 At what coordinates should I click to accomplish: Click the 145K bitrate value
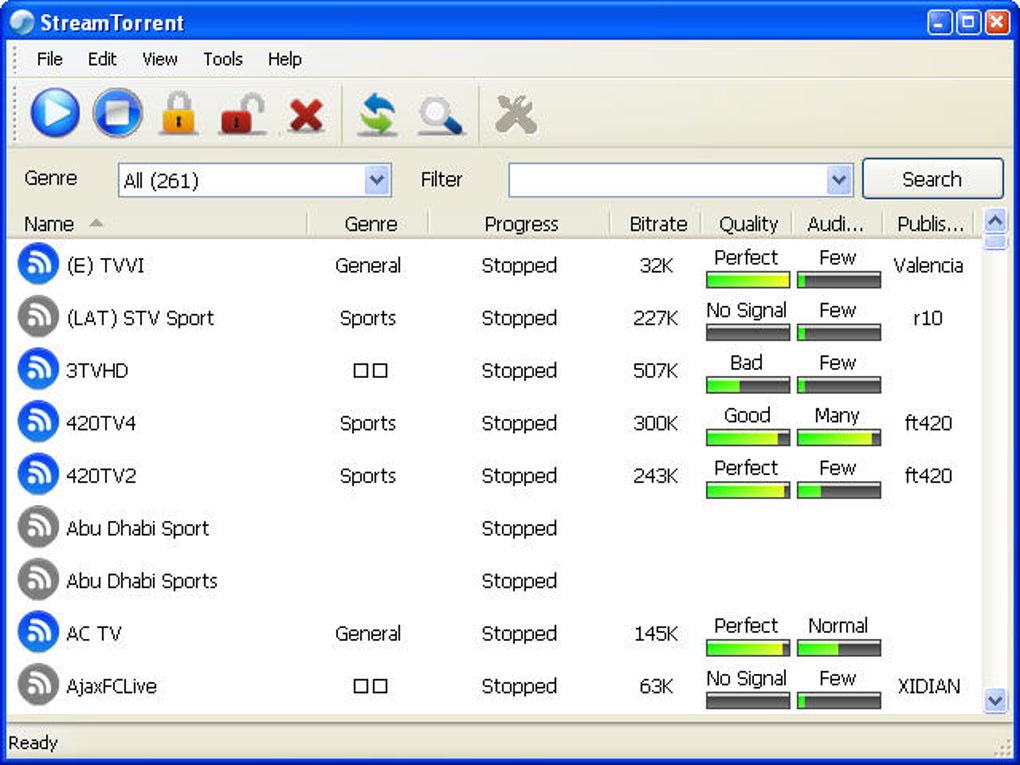656,634
